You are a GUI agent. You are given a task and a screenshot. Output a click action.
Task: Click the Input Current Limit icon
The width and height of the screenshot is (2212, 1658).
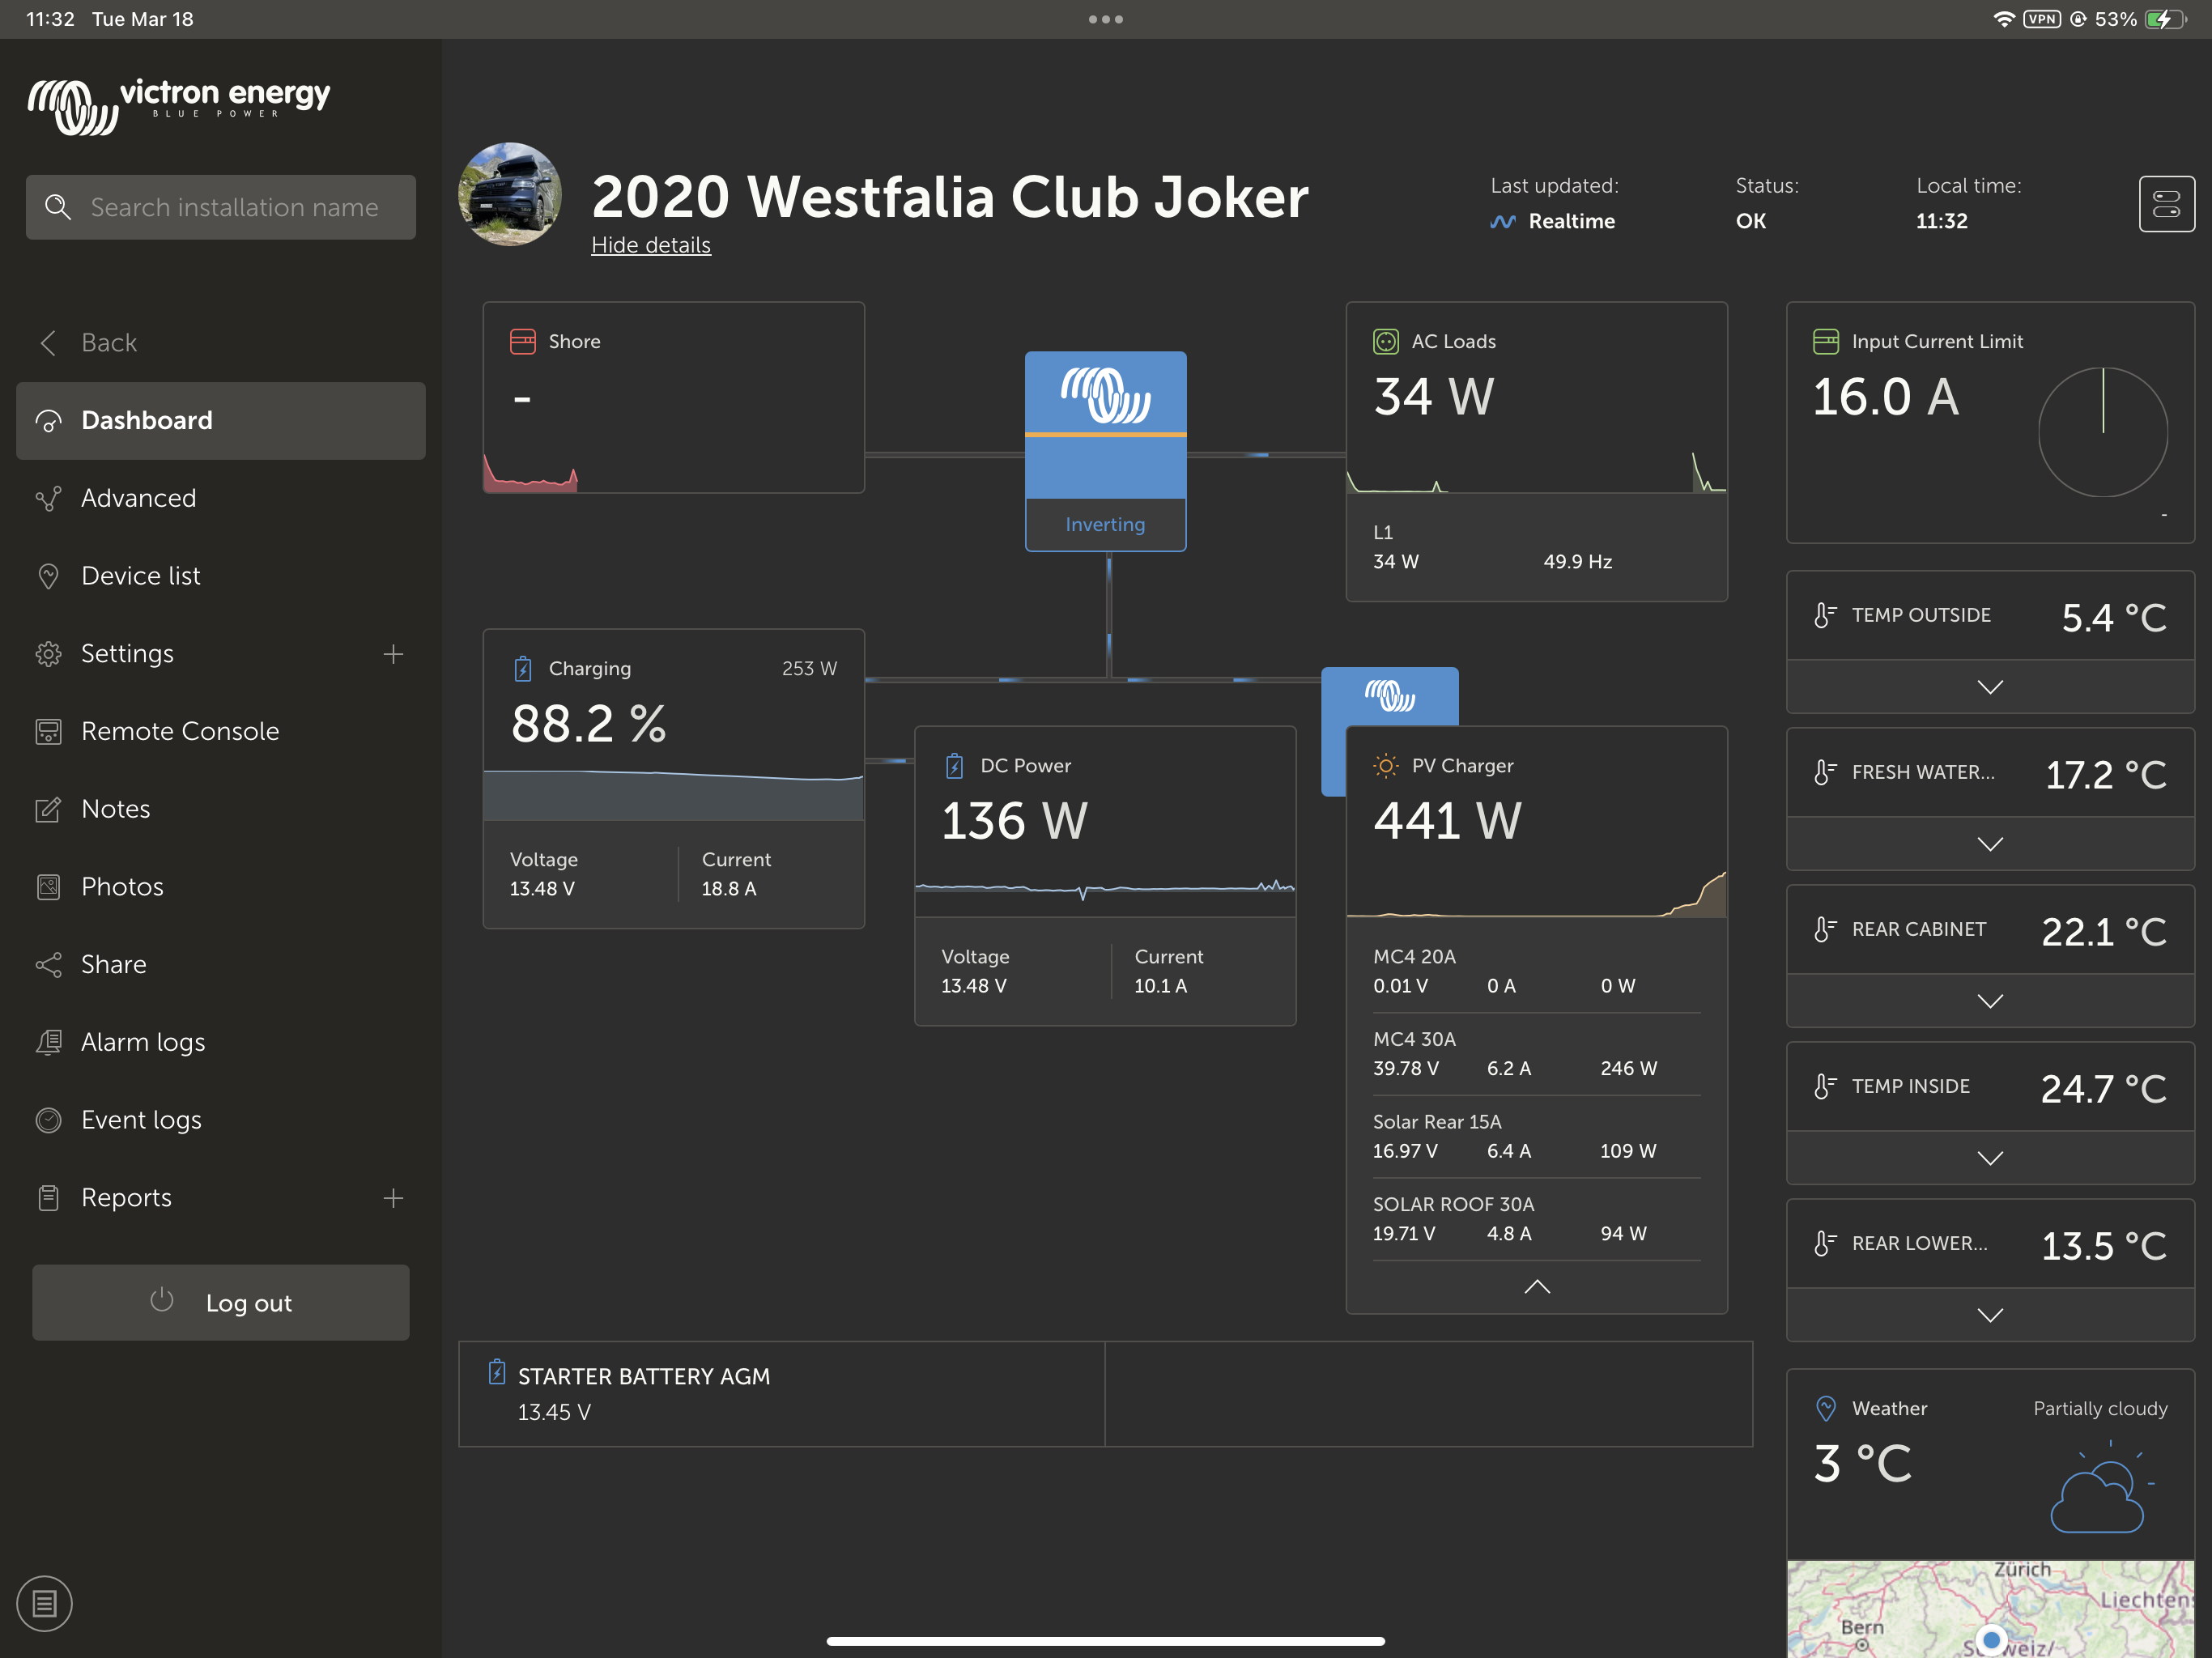click(x=1826, y=342)
